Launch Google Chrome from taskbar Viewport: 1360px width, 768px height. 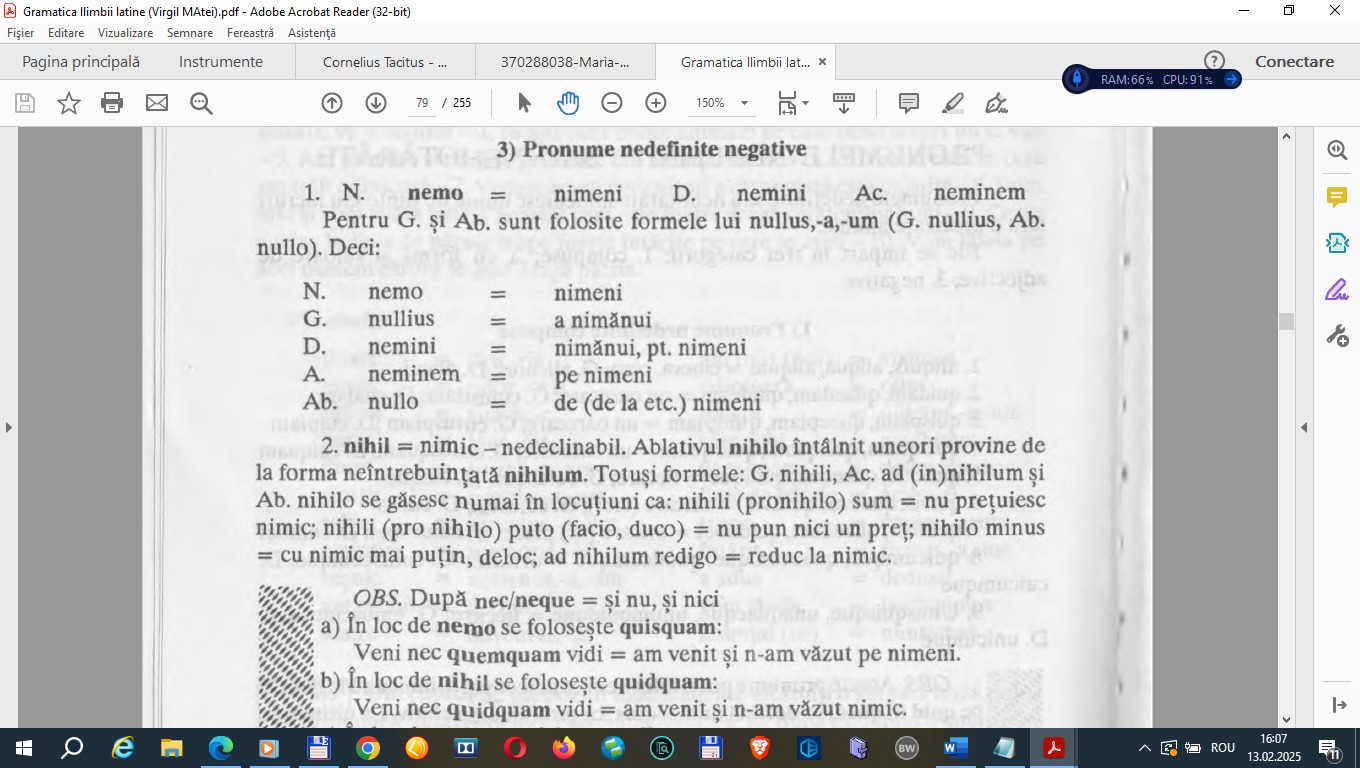368,748
